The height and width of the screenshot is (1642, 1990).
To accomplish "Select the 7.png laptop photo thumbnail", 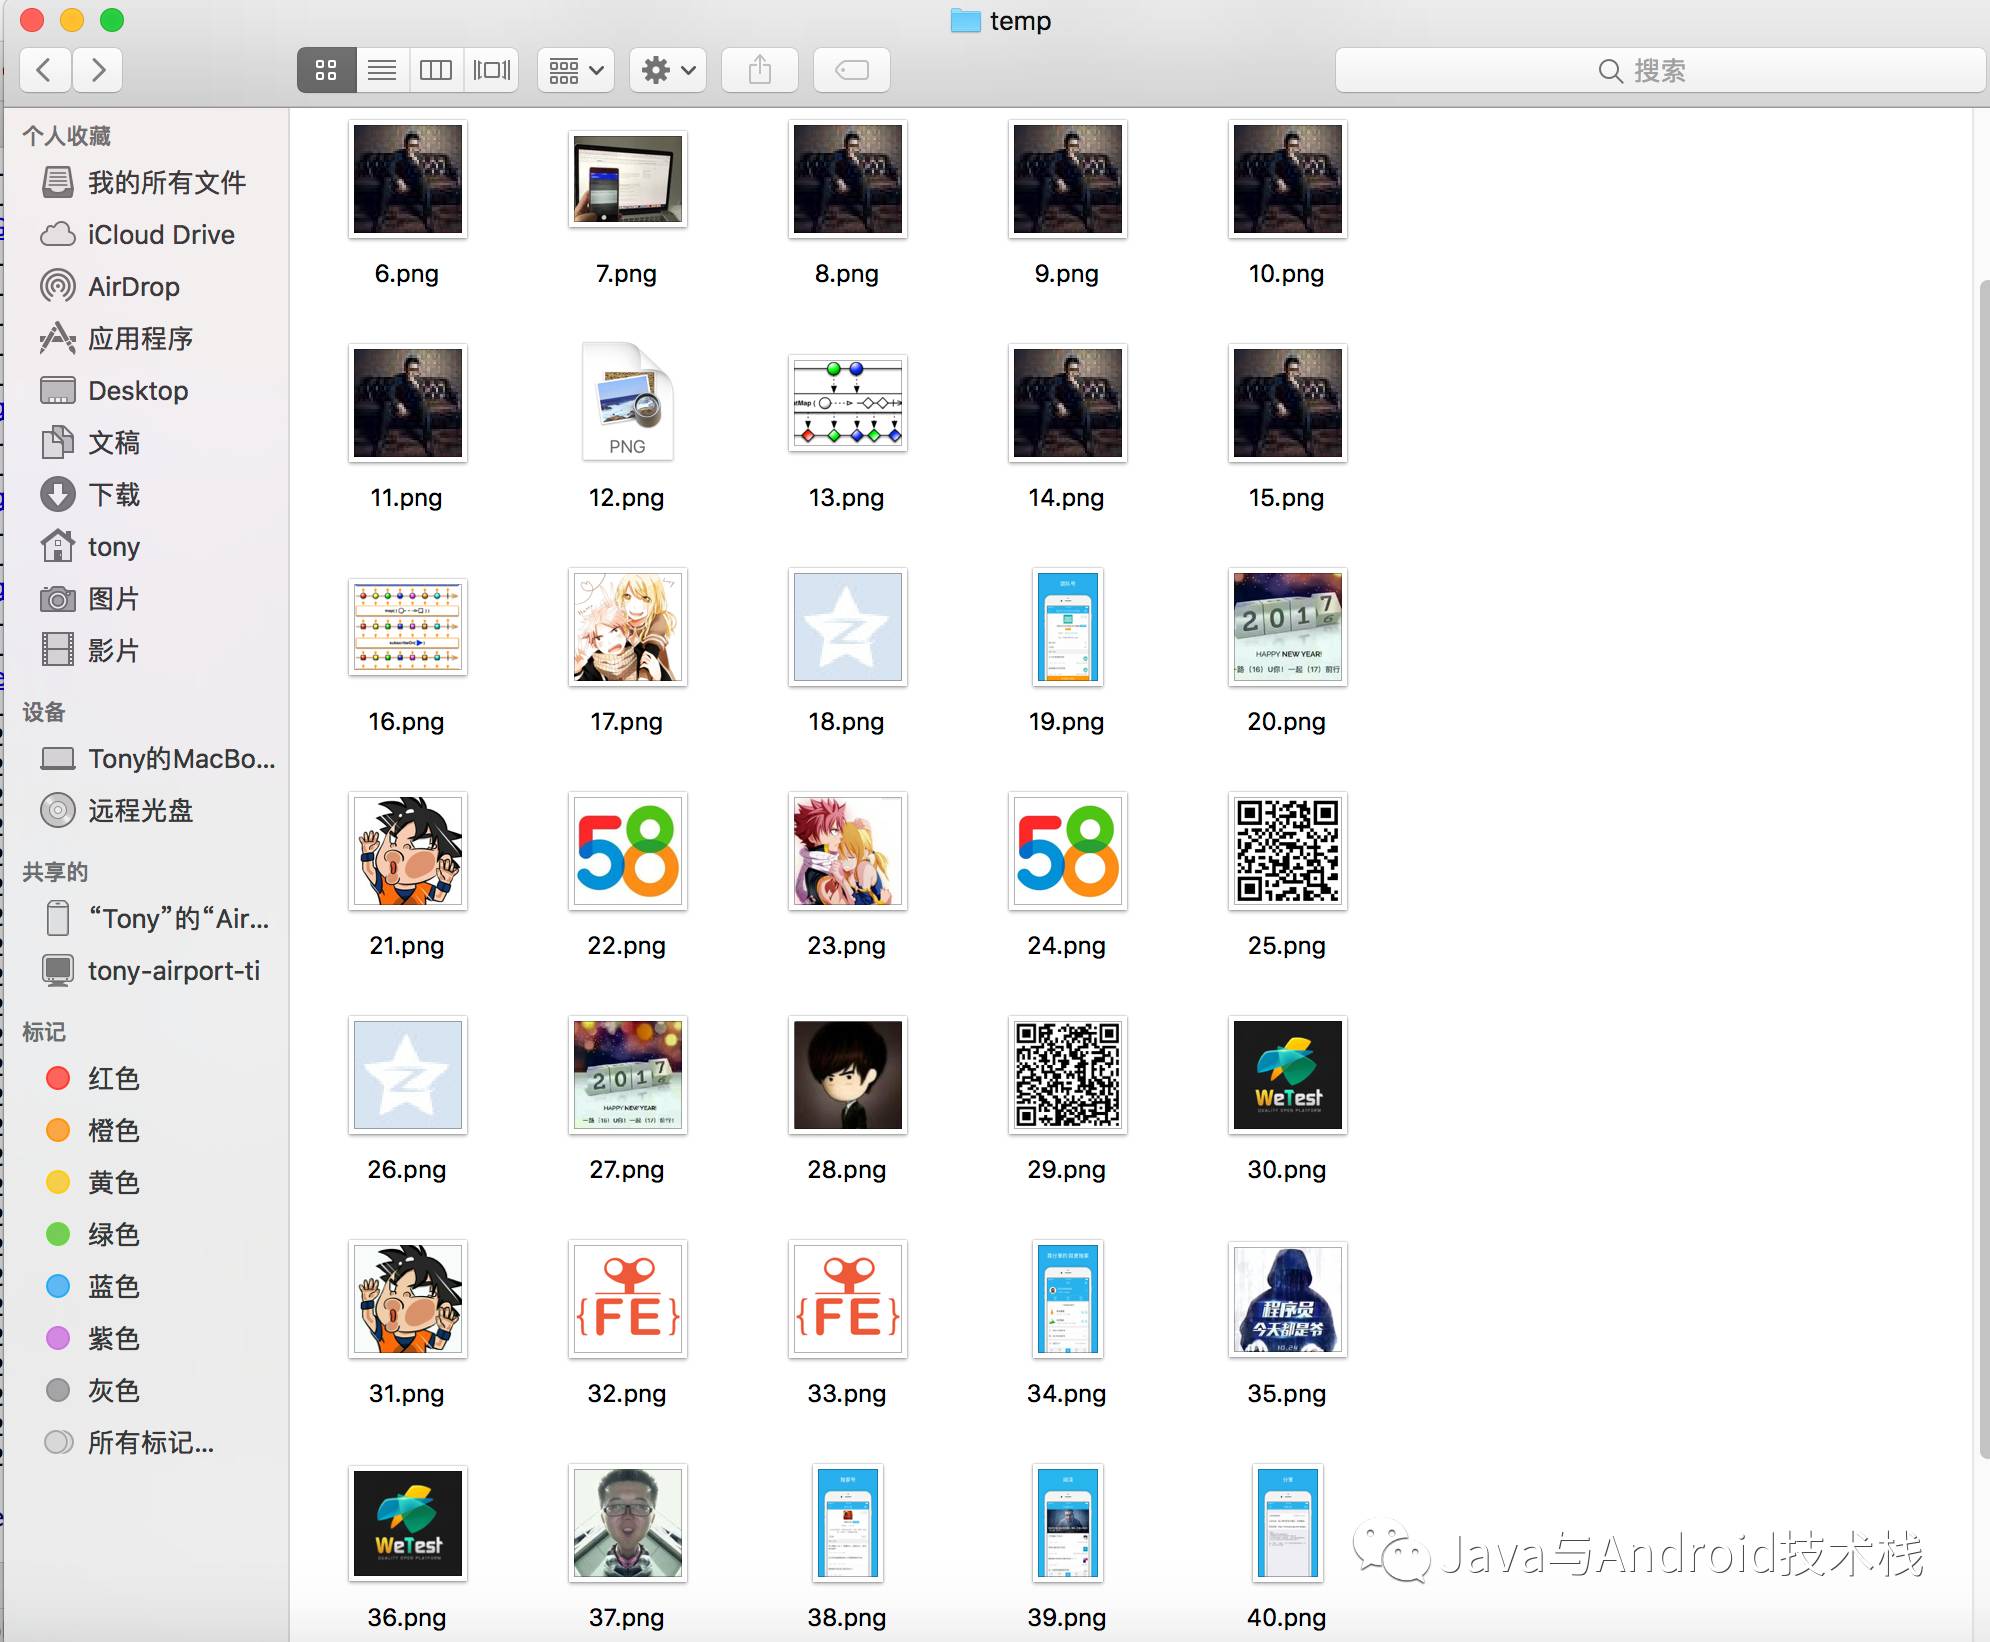I will (628, 179).
